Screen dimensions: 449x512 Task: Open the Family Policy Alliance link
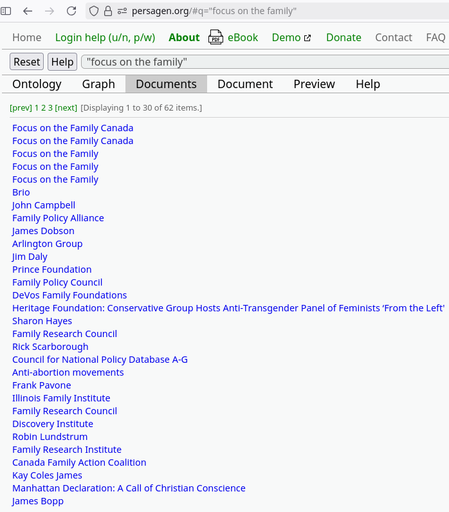click(x=58, y=218)
